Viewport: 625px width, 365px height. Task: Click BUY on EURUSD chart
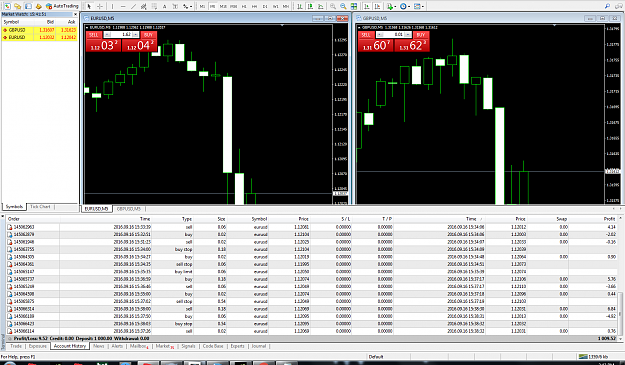click(149, 35)
